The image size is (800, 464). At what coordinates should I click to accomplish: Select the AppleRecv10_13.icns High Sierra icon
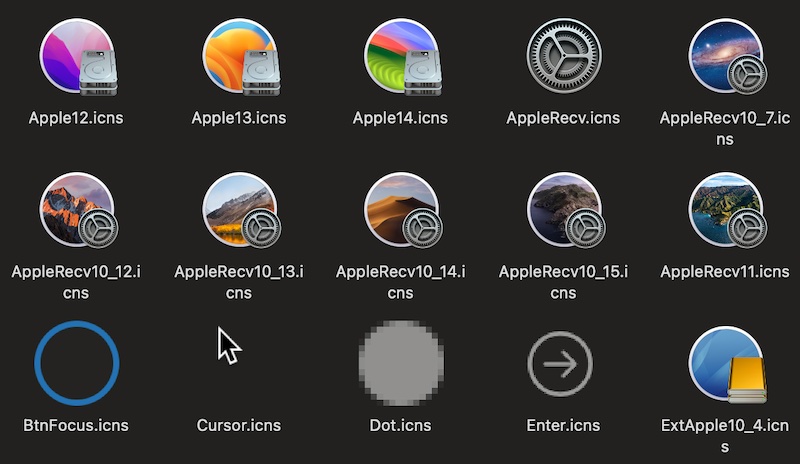pos(241,210)
